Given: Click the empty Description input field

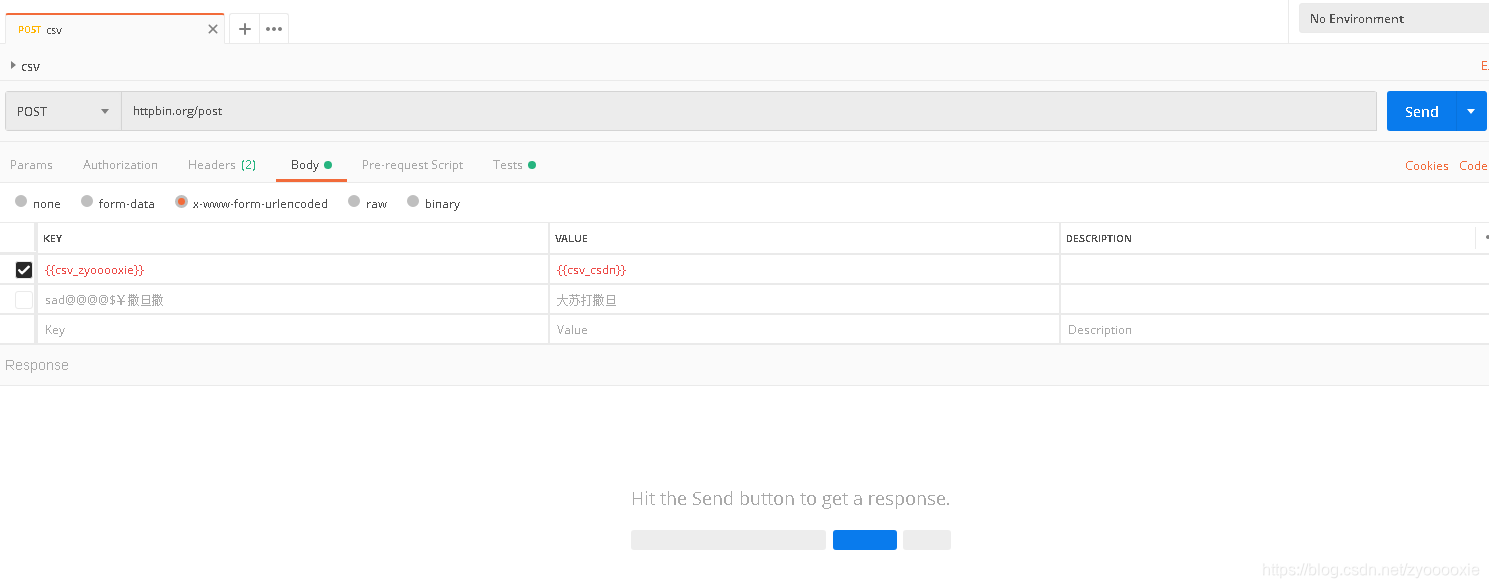Looking at the screenshot, I should click(x=1274, y=330).
